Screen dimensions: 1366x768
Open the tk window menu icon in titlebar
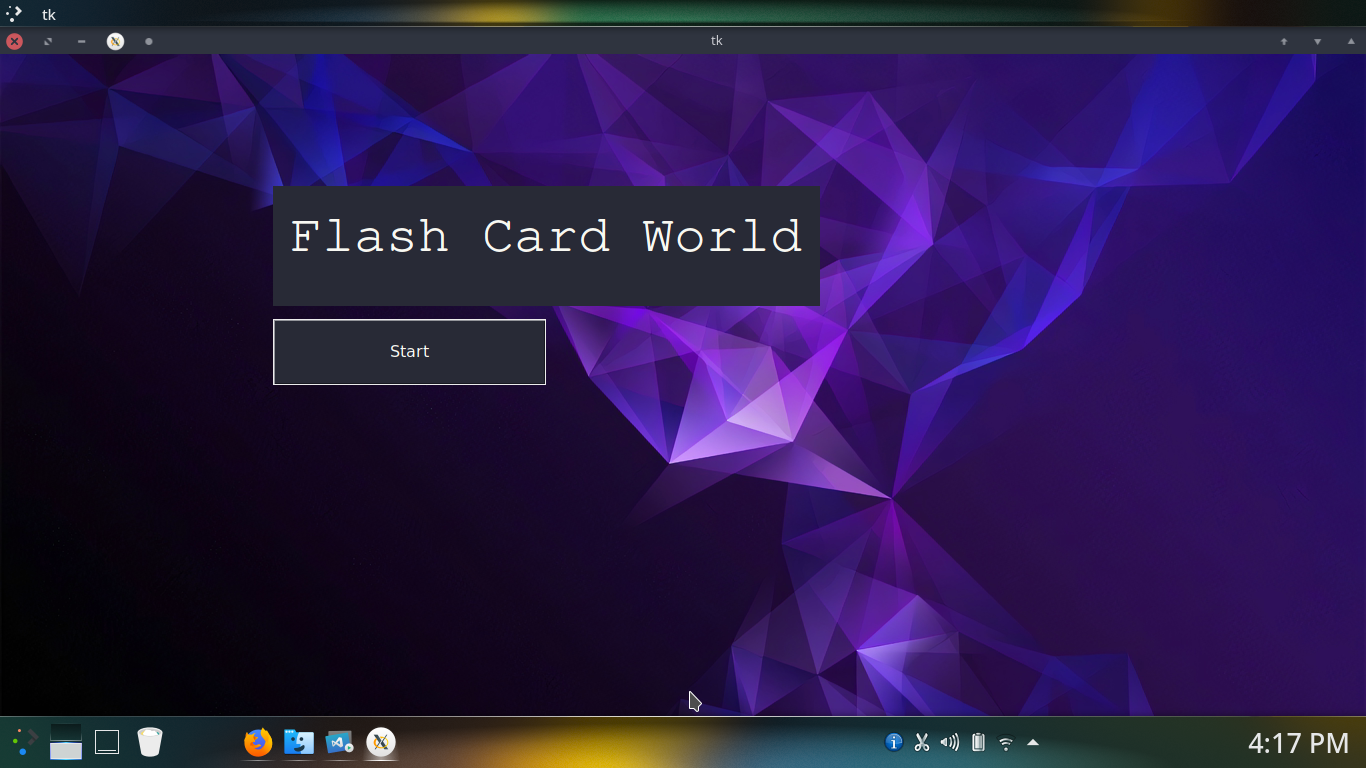116,41
